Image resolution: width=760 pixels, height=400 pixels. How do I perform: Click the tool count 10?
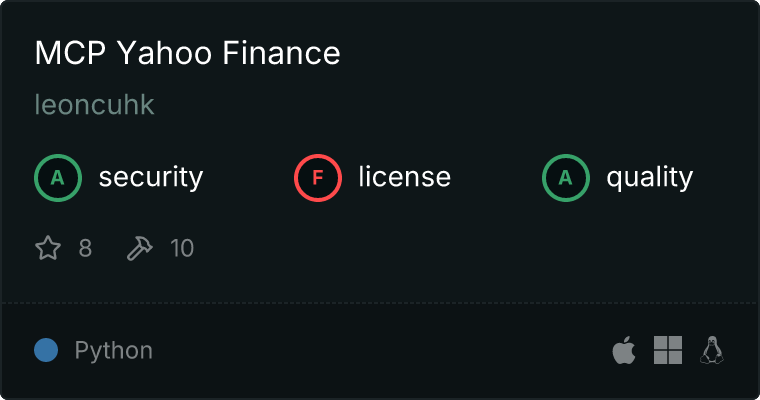point(182,248)
